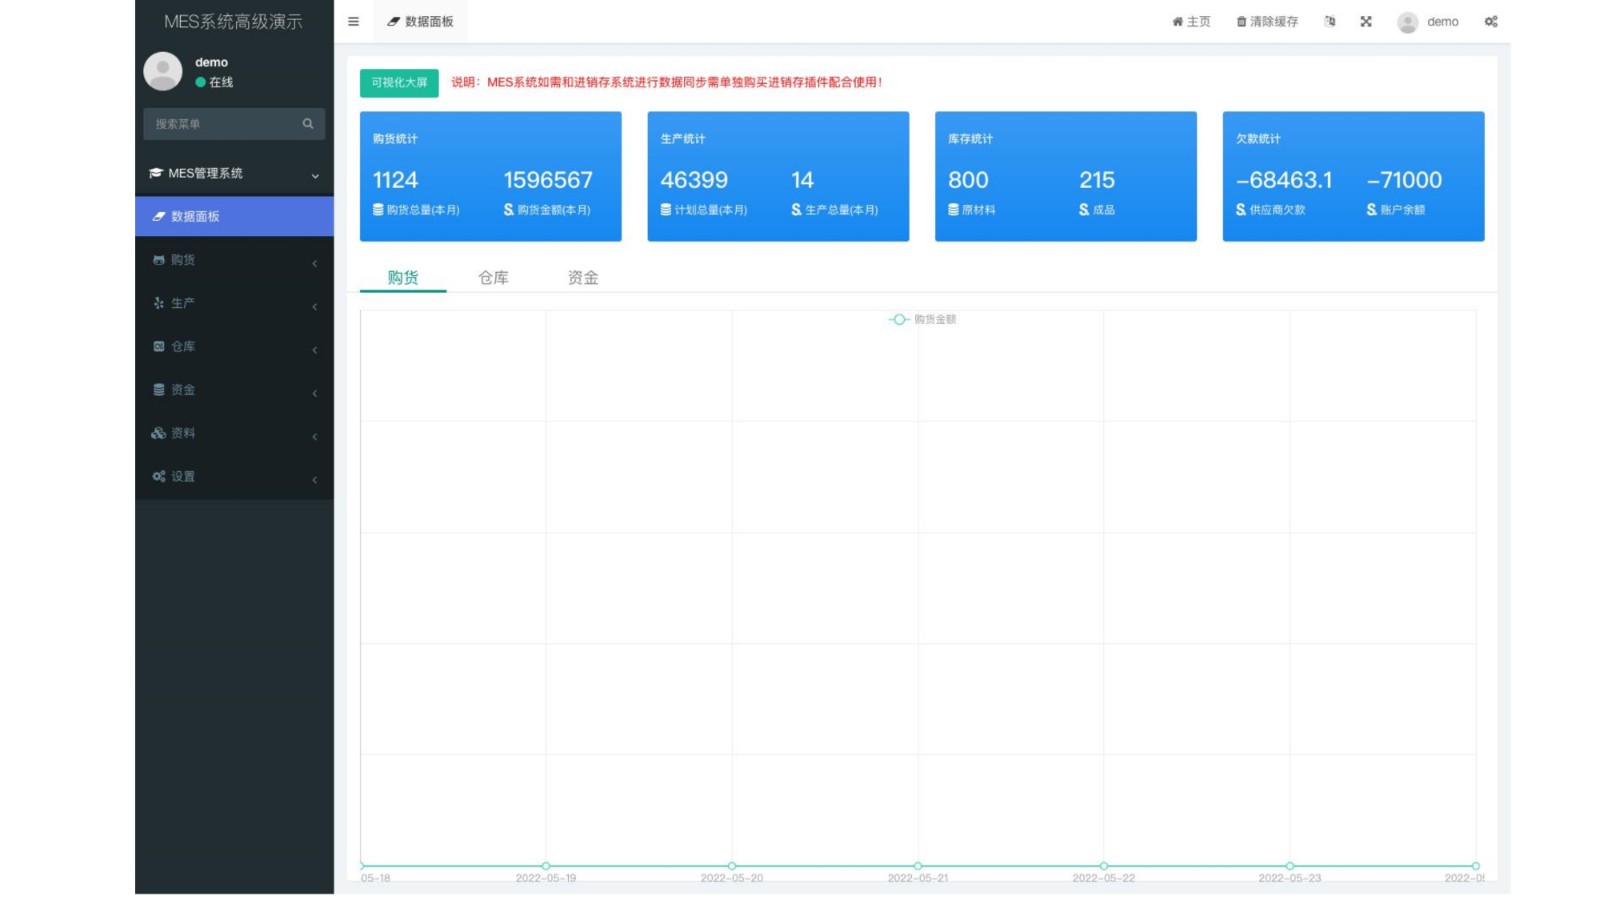Image resolution: width=1600 pixels, height=900 pixels.
Task: Open the 可视化大屏 button
Action: 399,82
